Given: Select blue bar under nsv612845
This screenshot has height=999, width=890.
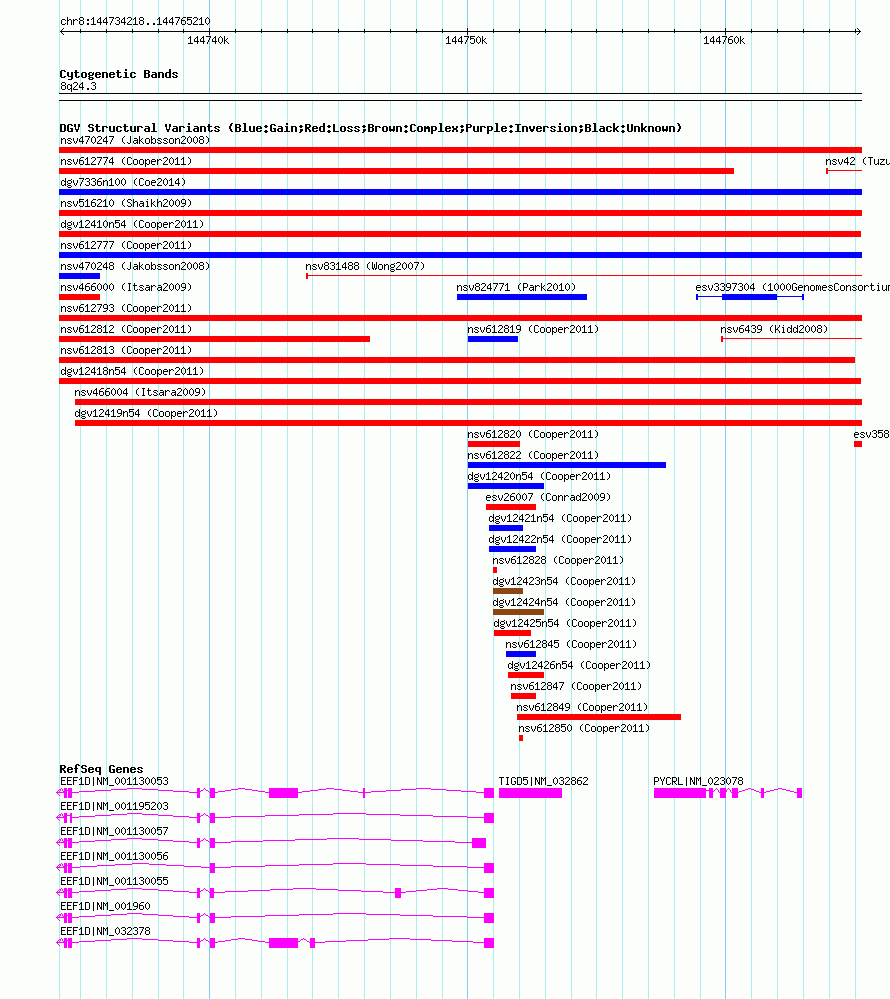Looking at the screenshot, I should point(521,654).
